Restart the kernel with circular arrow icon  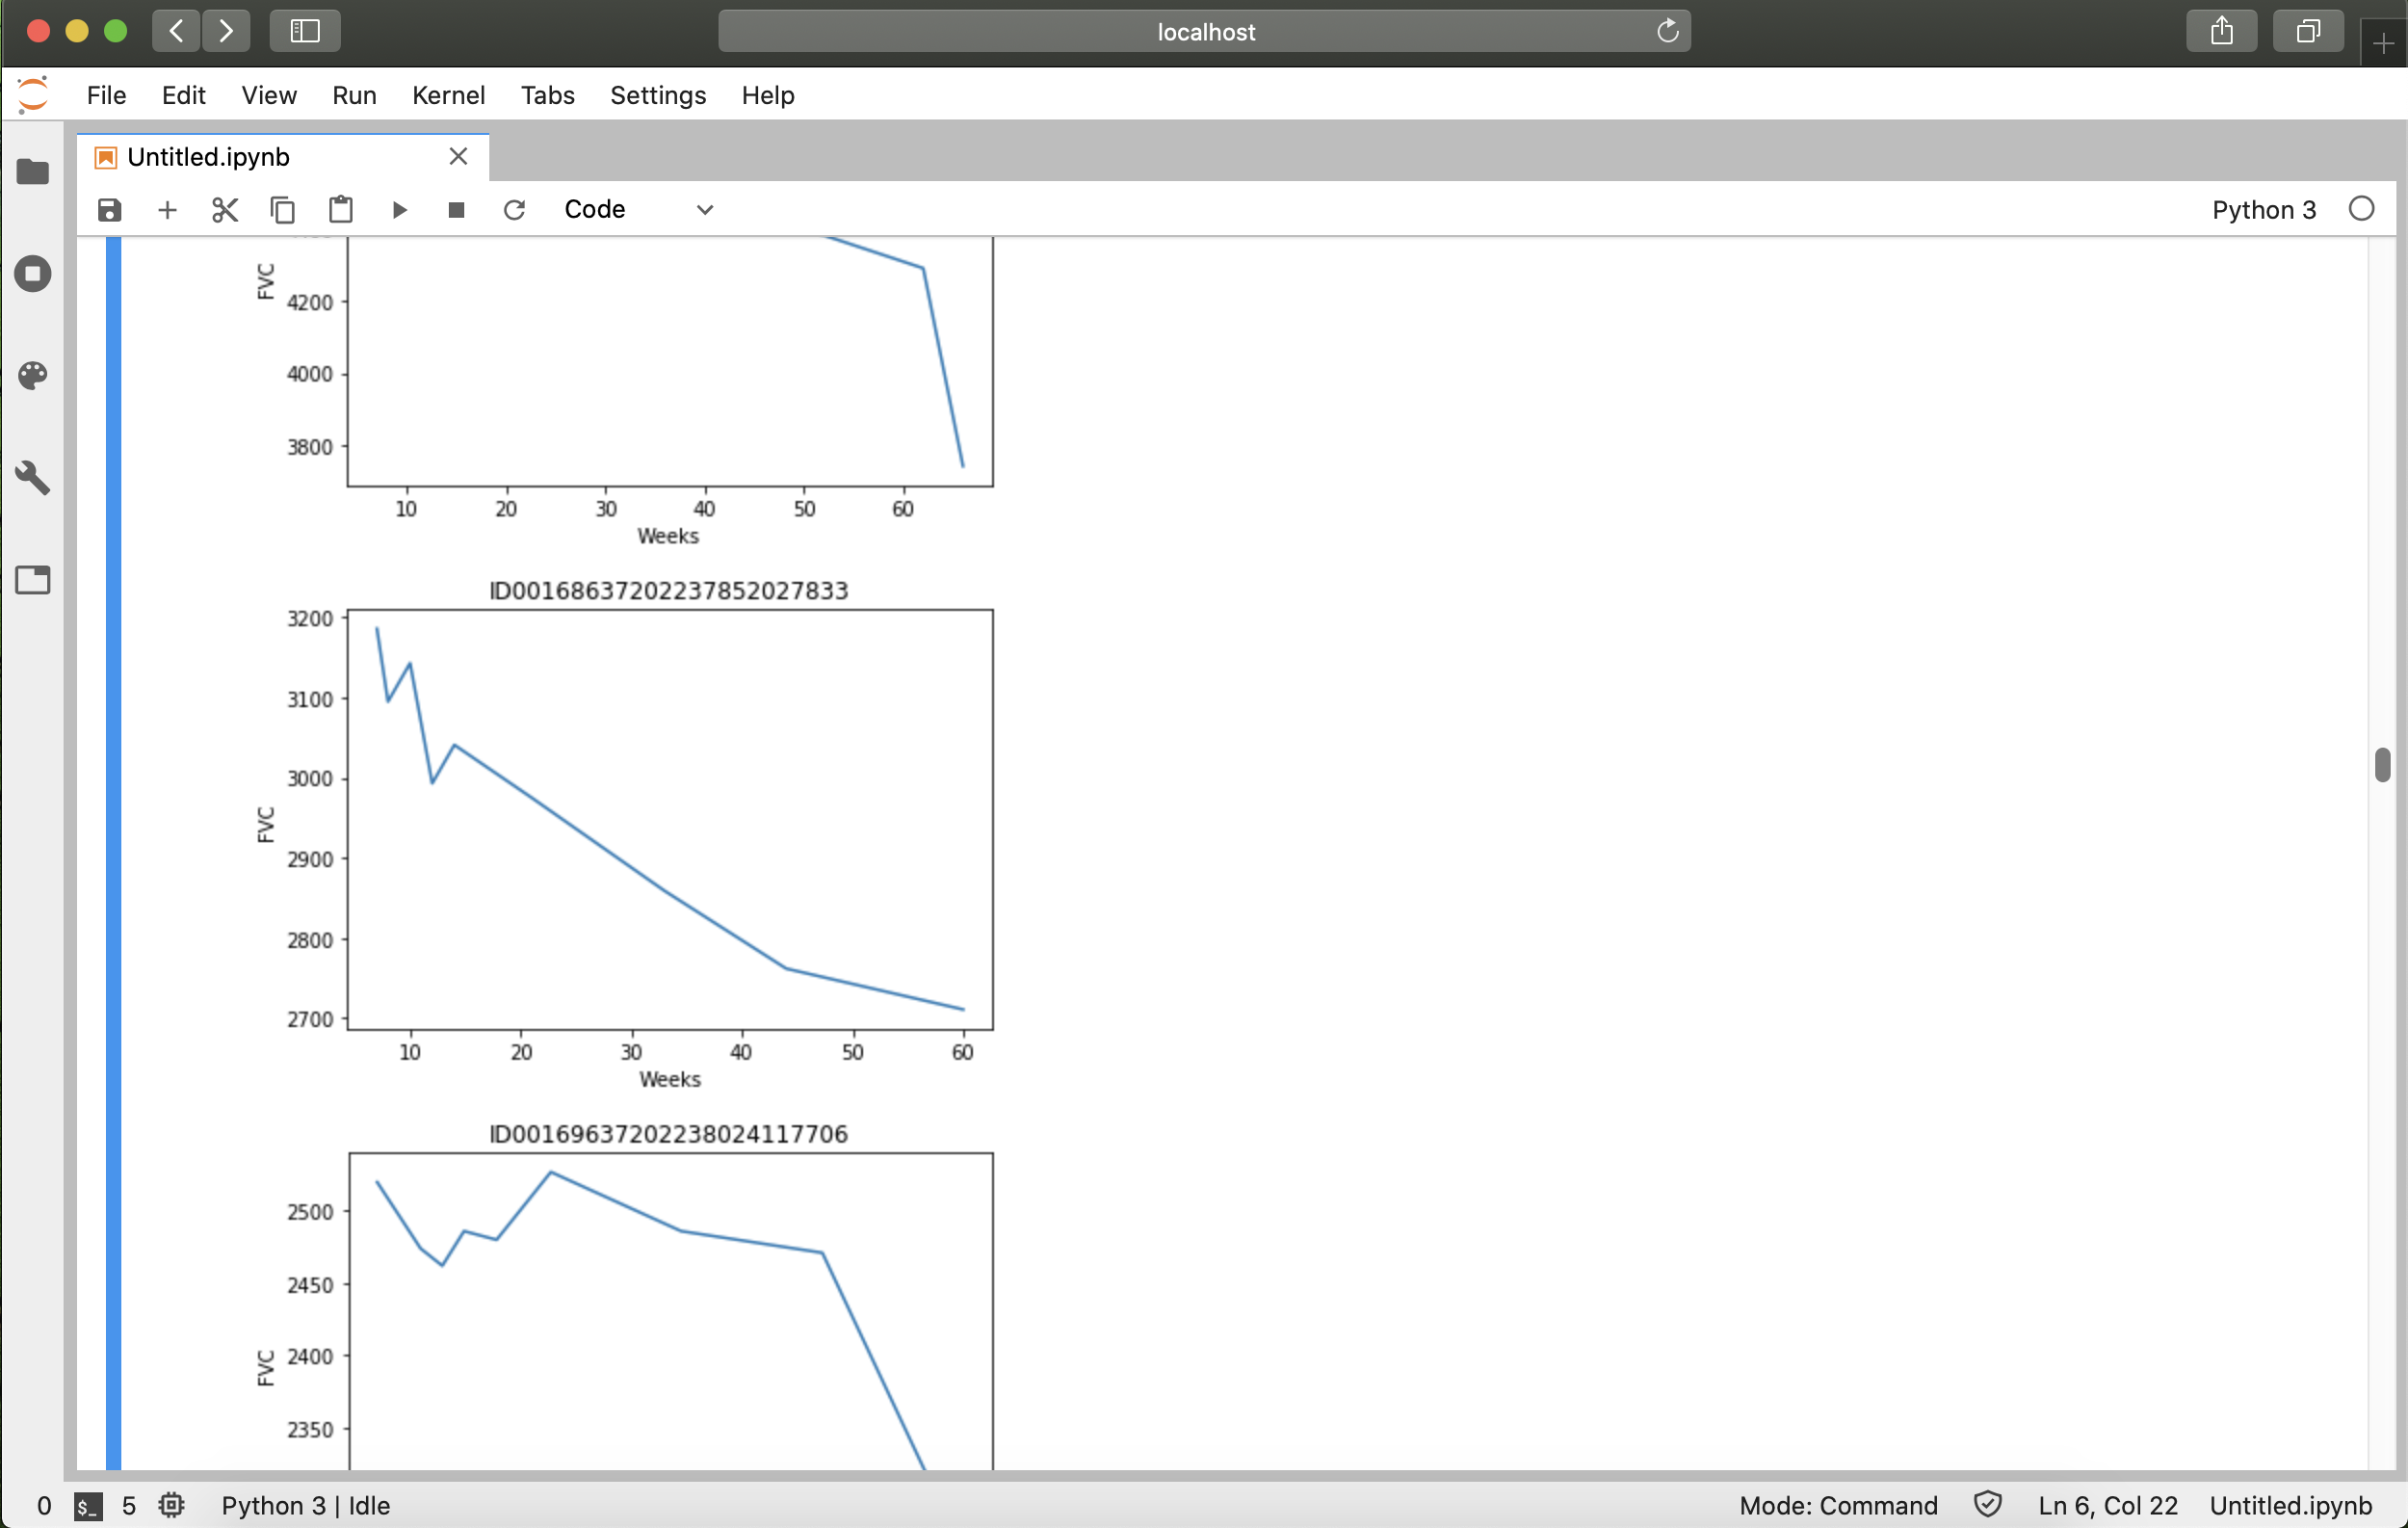pyautogui.click(x=514, y=210)
